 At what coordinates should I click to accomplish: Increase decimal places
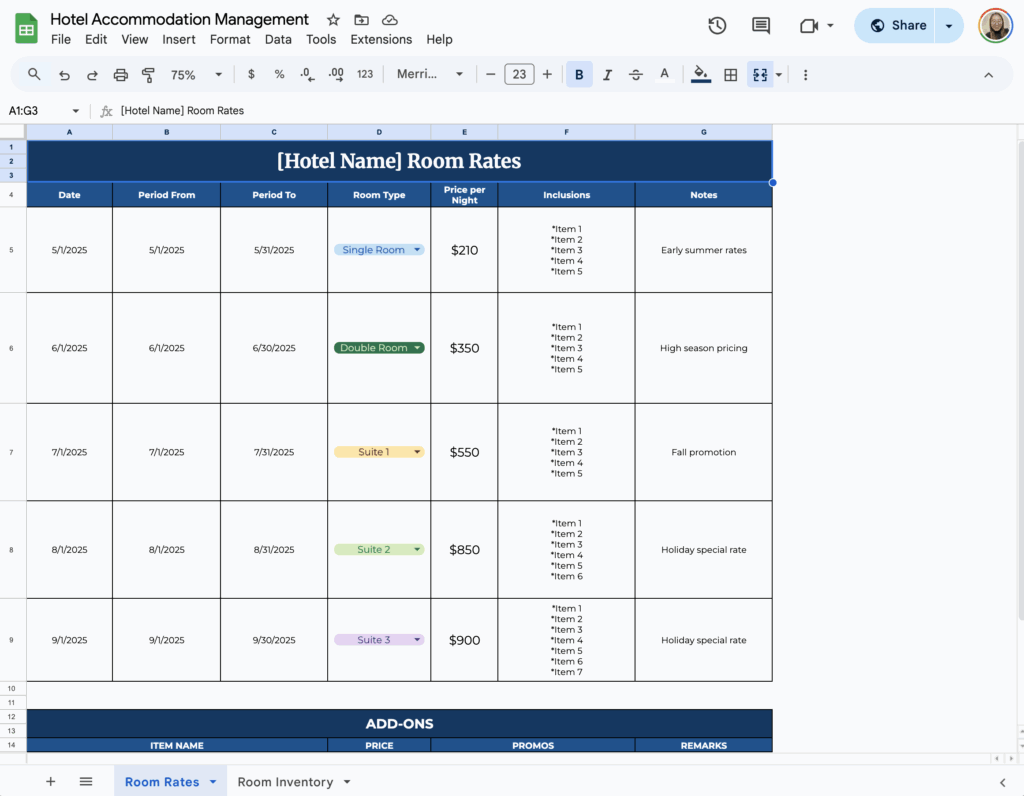point(335,74)
